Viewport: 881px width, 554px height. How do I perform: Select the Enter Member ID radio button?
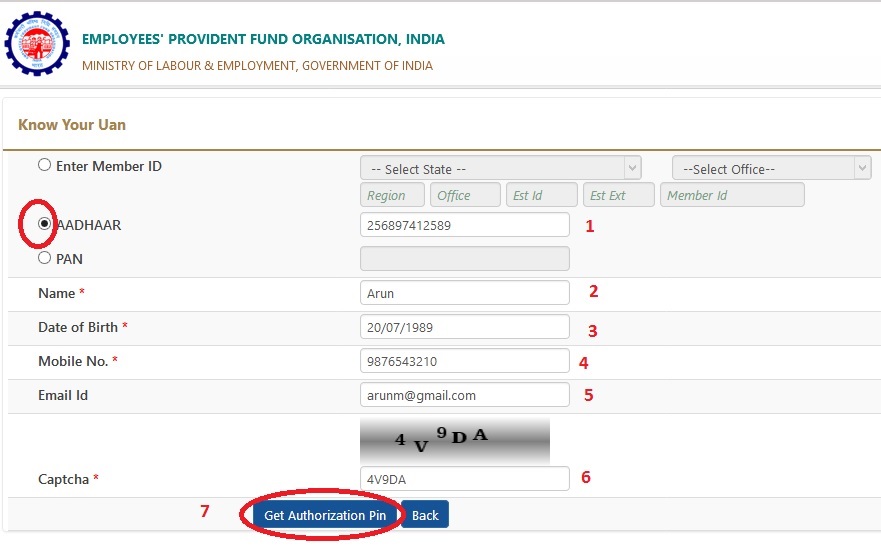(44, 165)
